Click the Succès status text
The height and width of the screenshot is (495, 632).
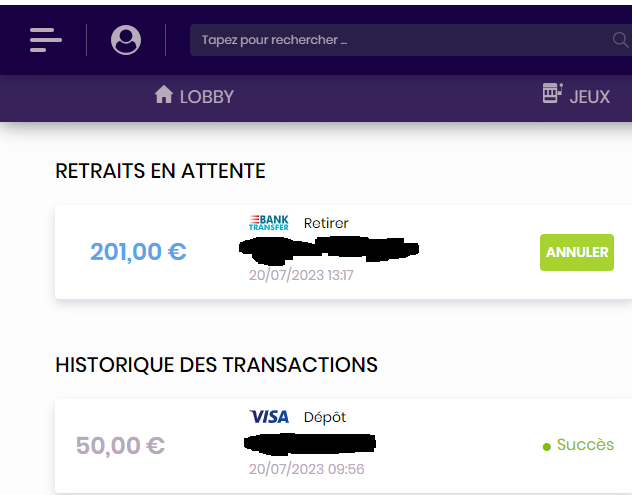(x=585, y=445)
